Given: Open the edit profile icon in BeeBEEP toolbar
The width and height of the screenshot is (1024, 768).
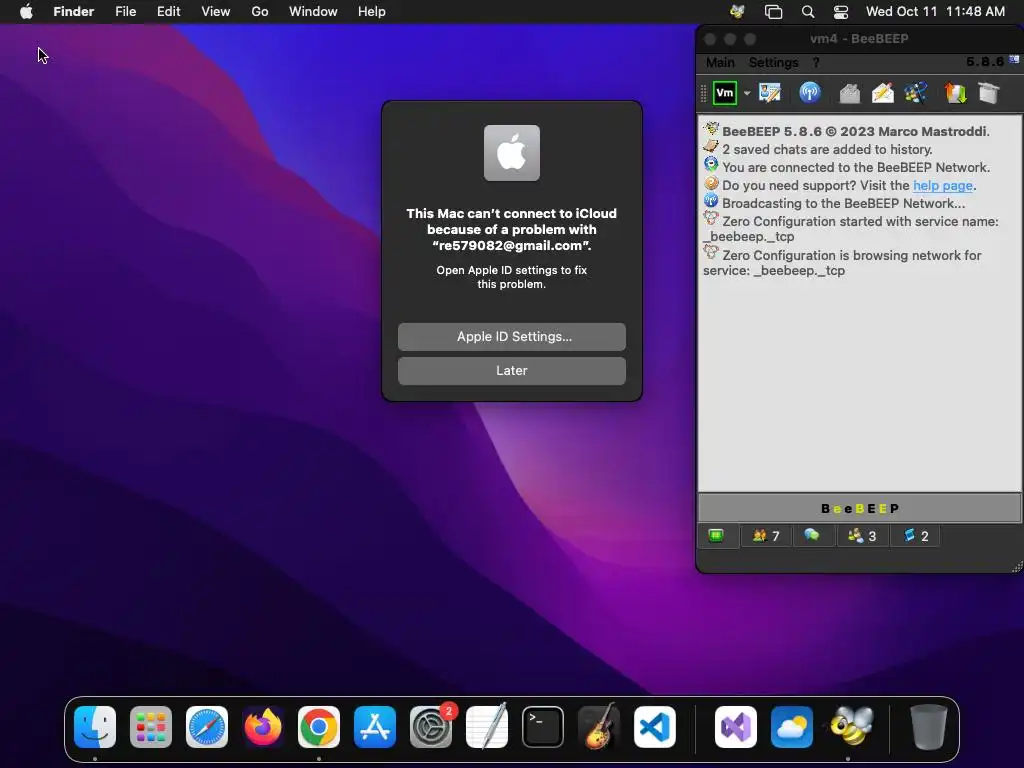Looking at the screenshot, I should (x=770, y=93).
